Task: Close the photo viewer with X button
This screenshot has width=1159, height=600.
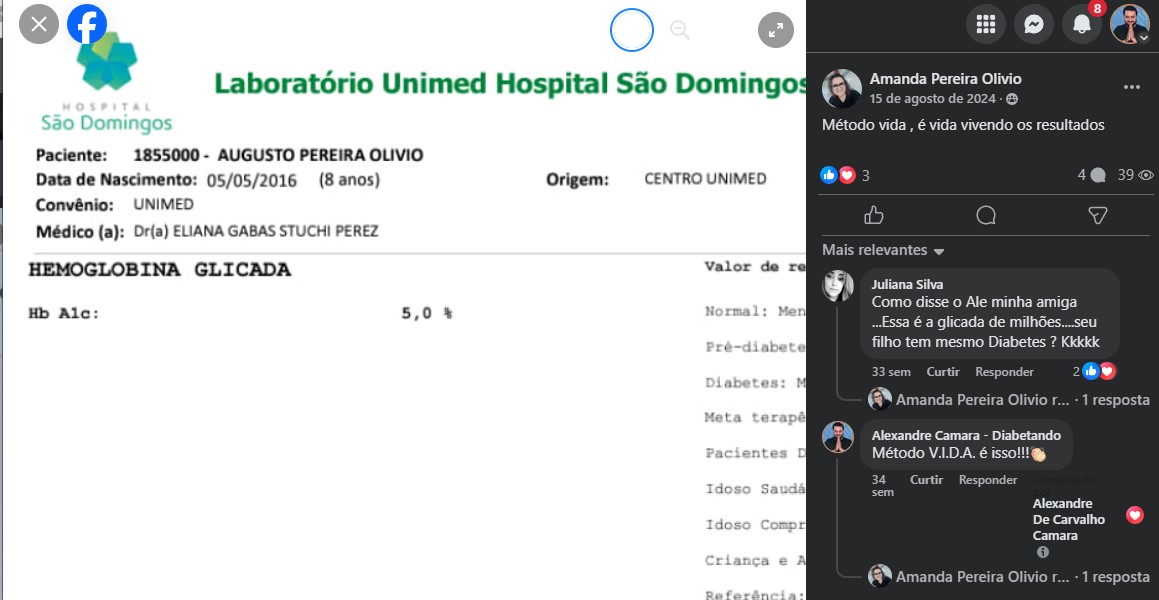Action: tap(39, 24)
